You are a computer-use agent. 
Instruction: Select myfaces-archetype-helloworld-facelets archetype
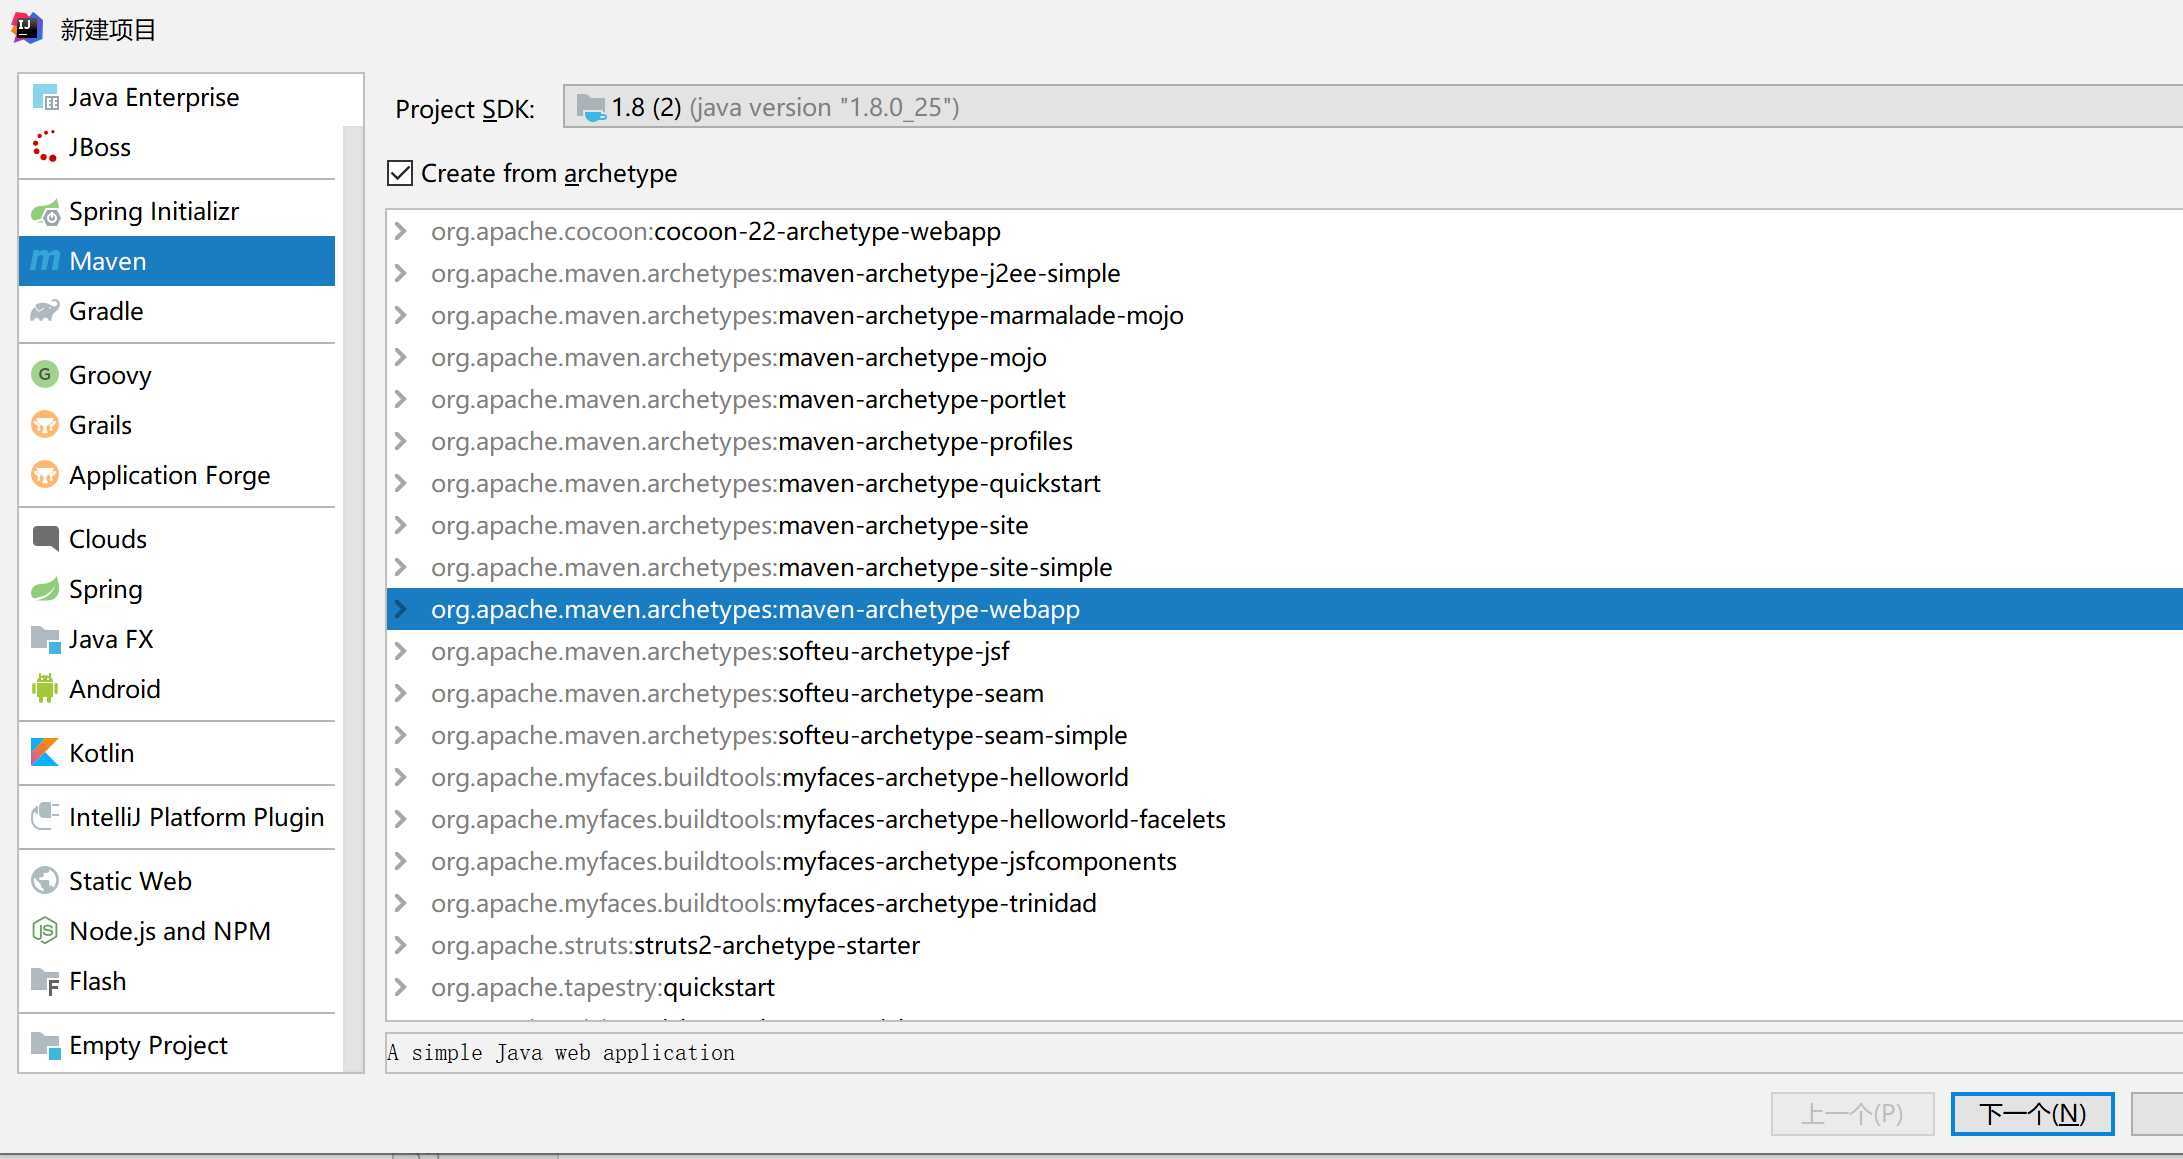1284,819
